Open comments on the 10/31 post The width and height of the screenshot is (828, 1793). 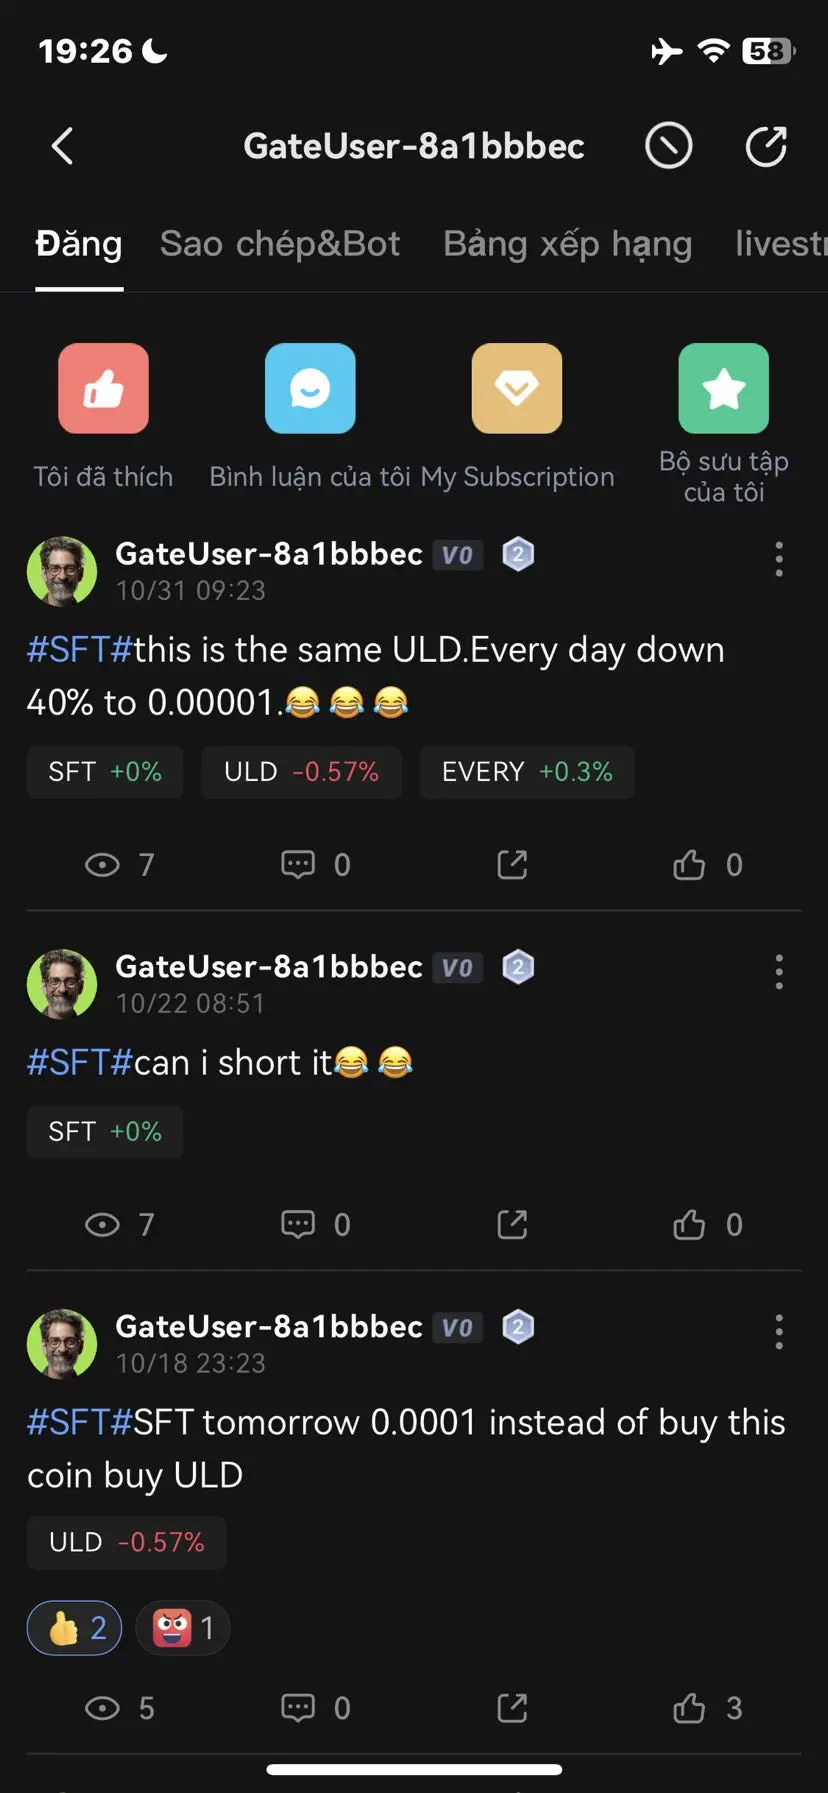pos(298,864)
